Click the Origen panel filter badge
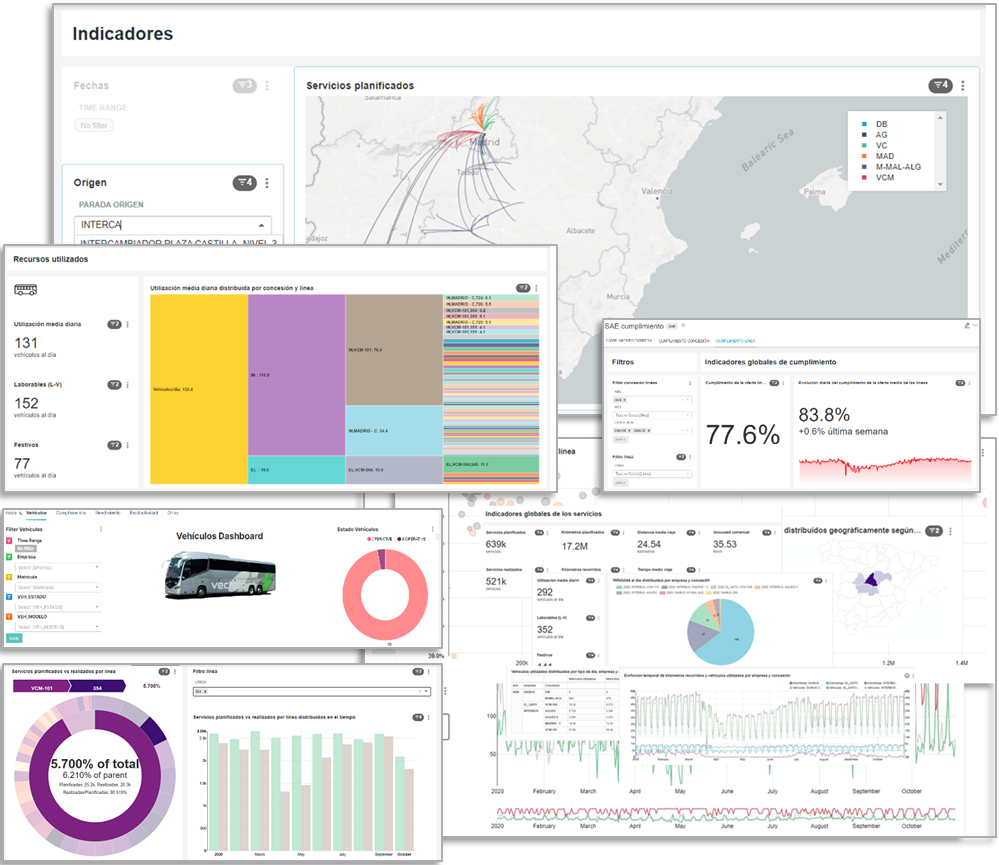The height and width of the screenshot is (865, 999). click(245, 183)
